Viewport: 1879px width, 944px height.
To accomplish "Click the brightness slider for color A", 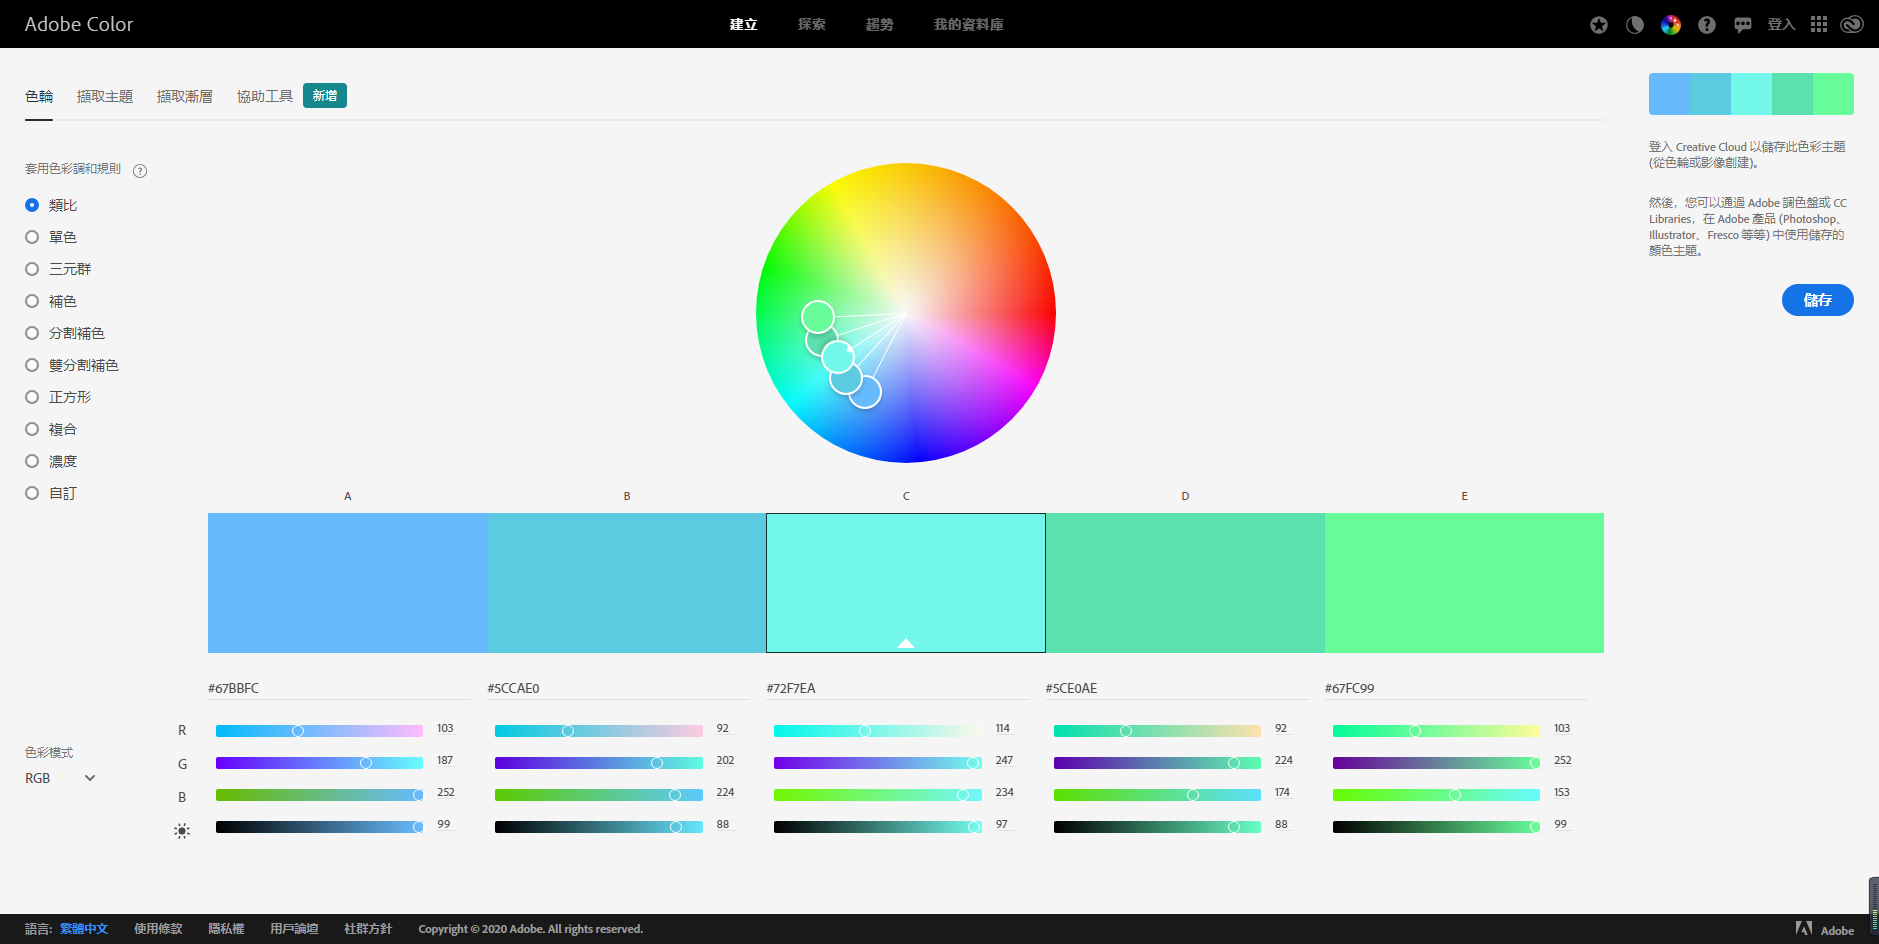I will 320,827.
